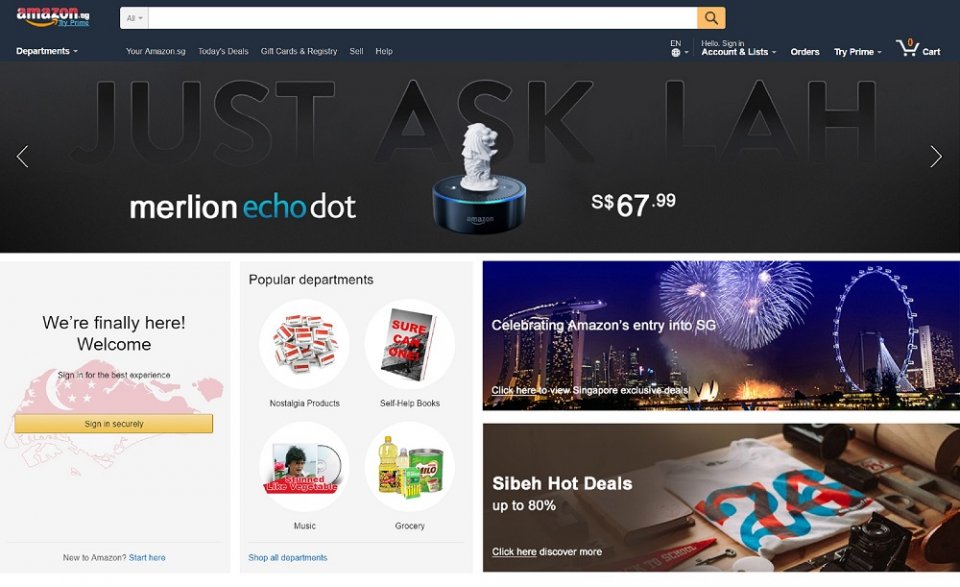Expand the All search category dropdown
Image resolution: width=960 pixels, height=587 pixels.
click(x=134, y=18)
